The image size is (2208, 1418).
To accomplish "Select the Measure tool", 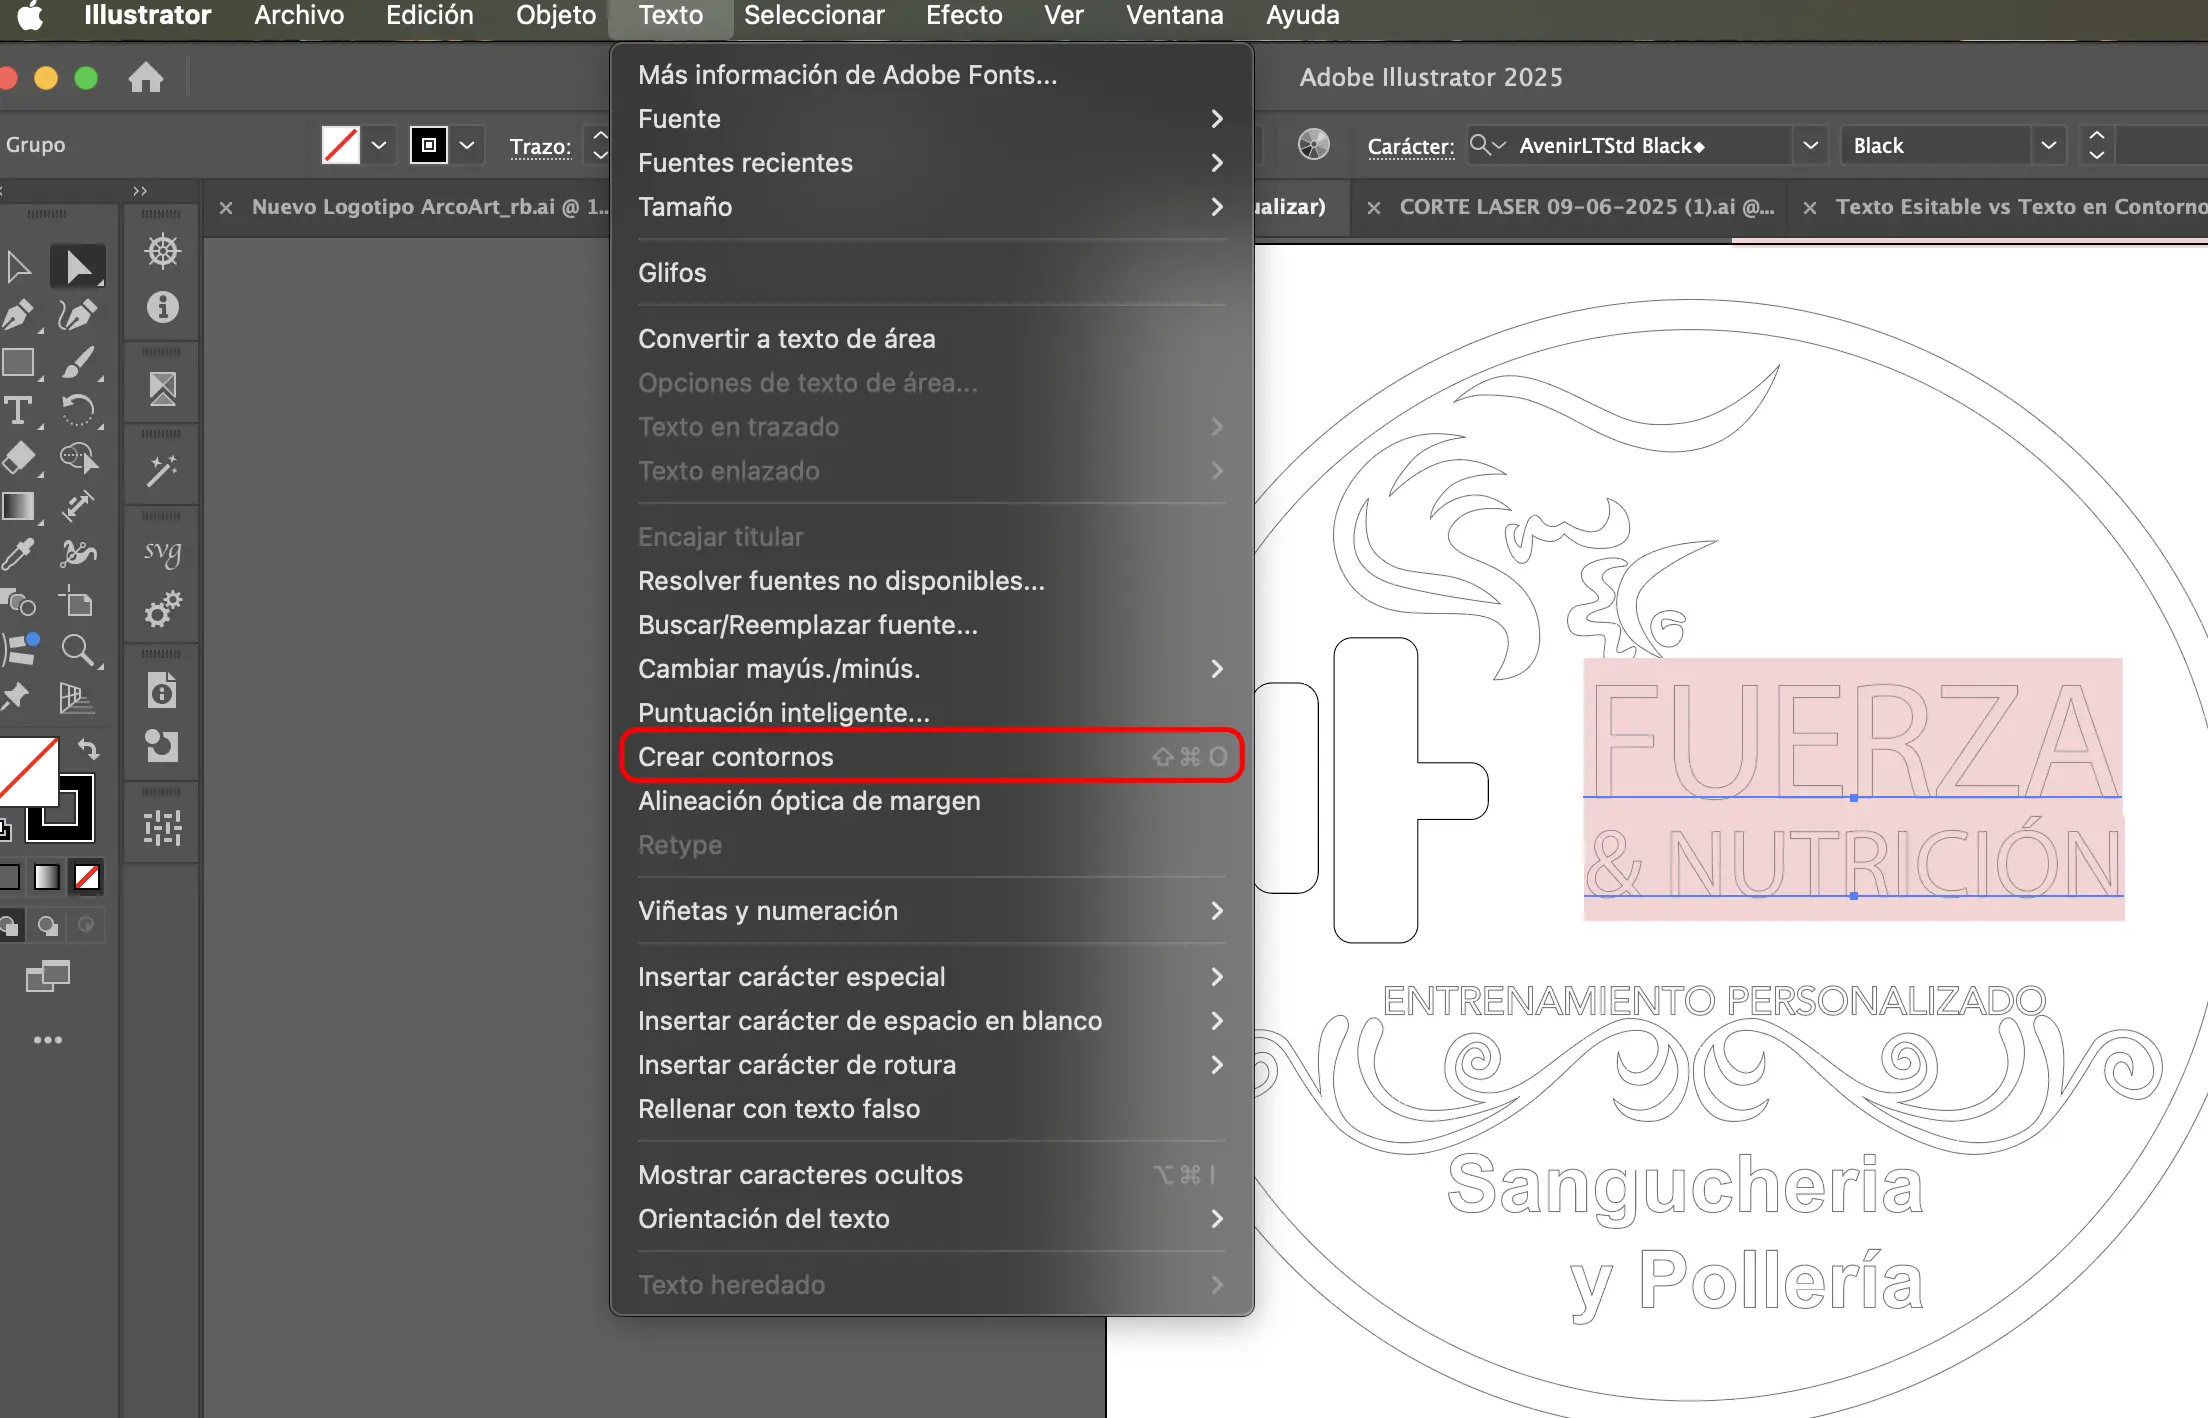I will pos(78,507).
